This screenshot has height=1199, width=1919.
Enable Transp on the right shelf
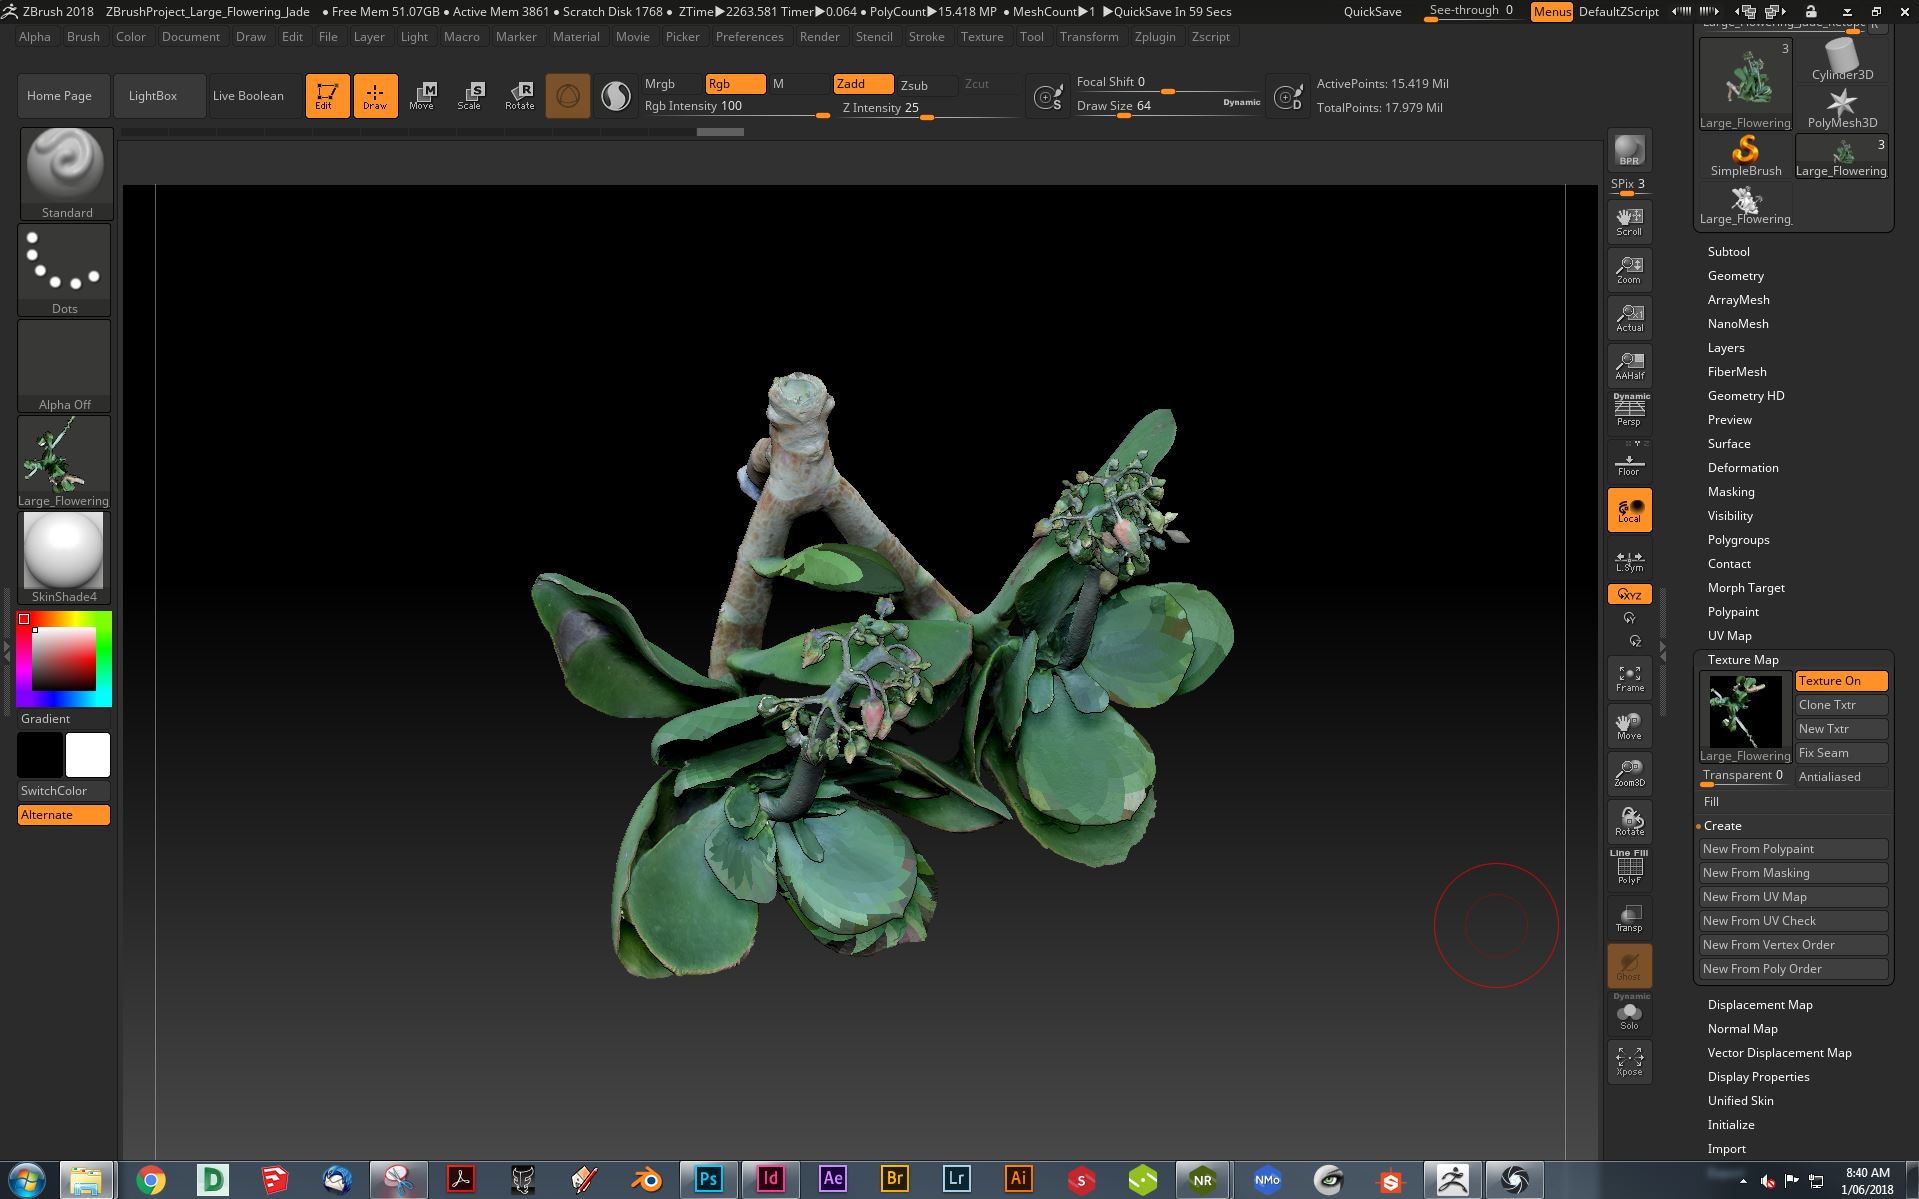[1629, 918]
